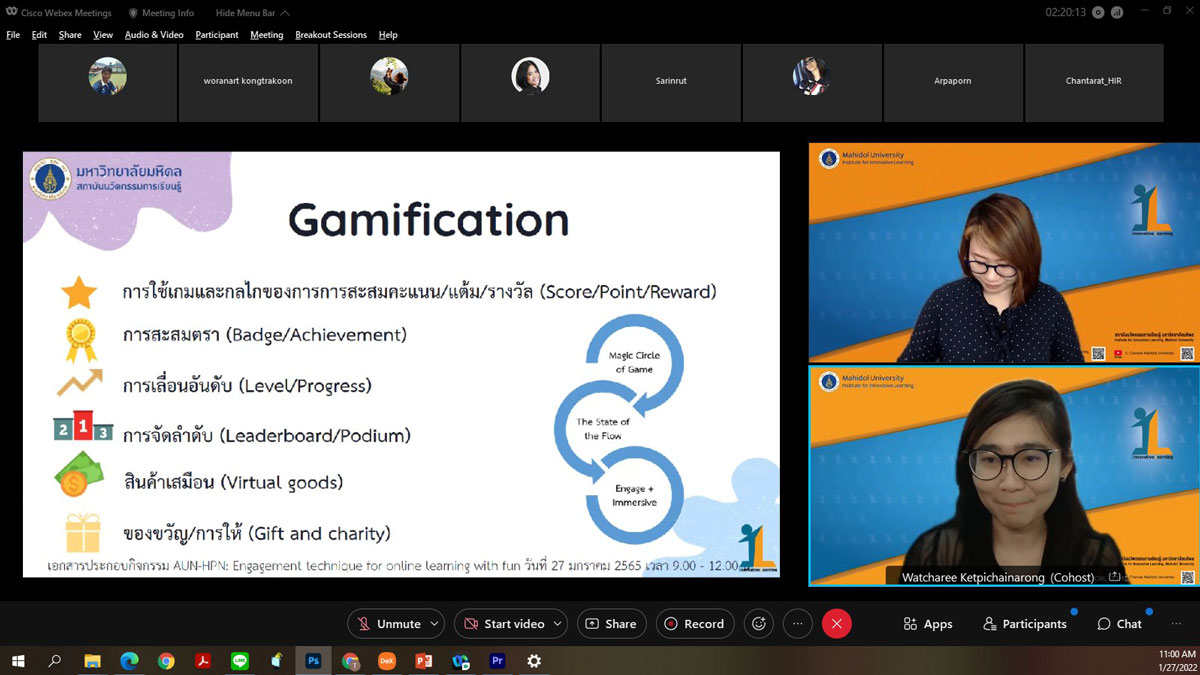Open the Apps panel

pyautogui.click(x=927, y=624)
